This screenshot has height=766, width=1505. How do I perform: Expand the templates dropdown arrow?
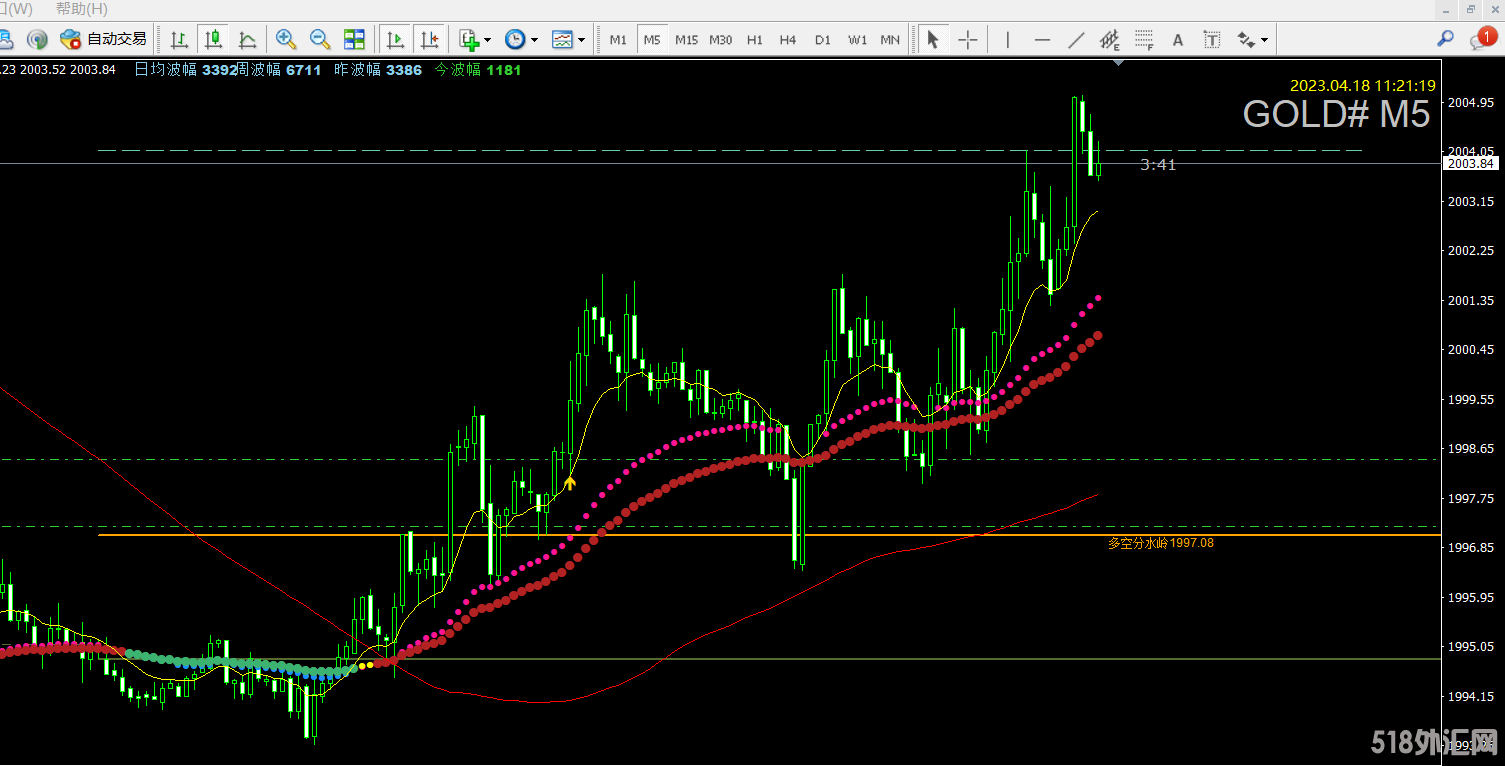(x=581, y=40)
